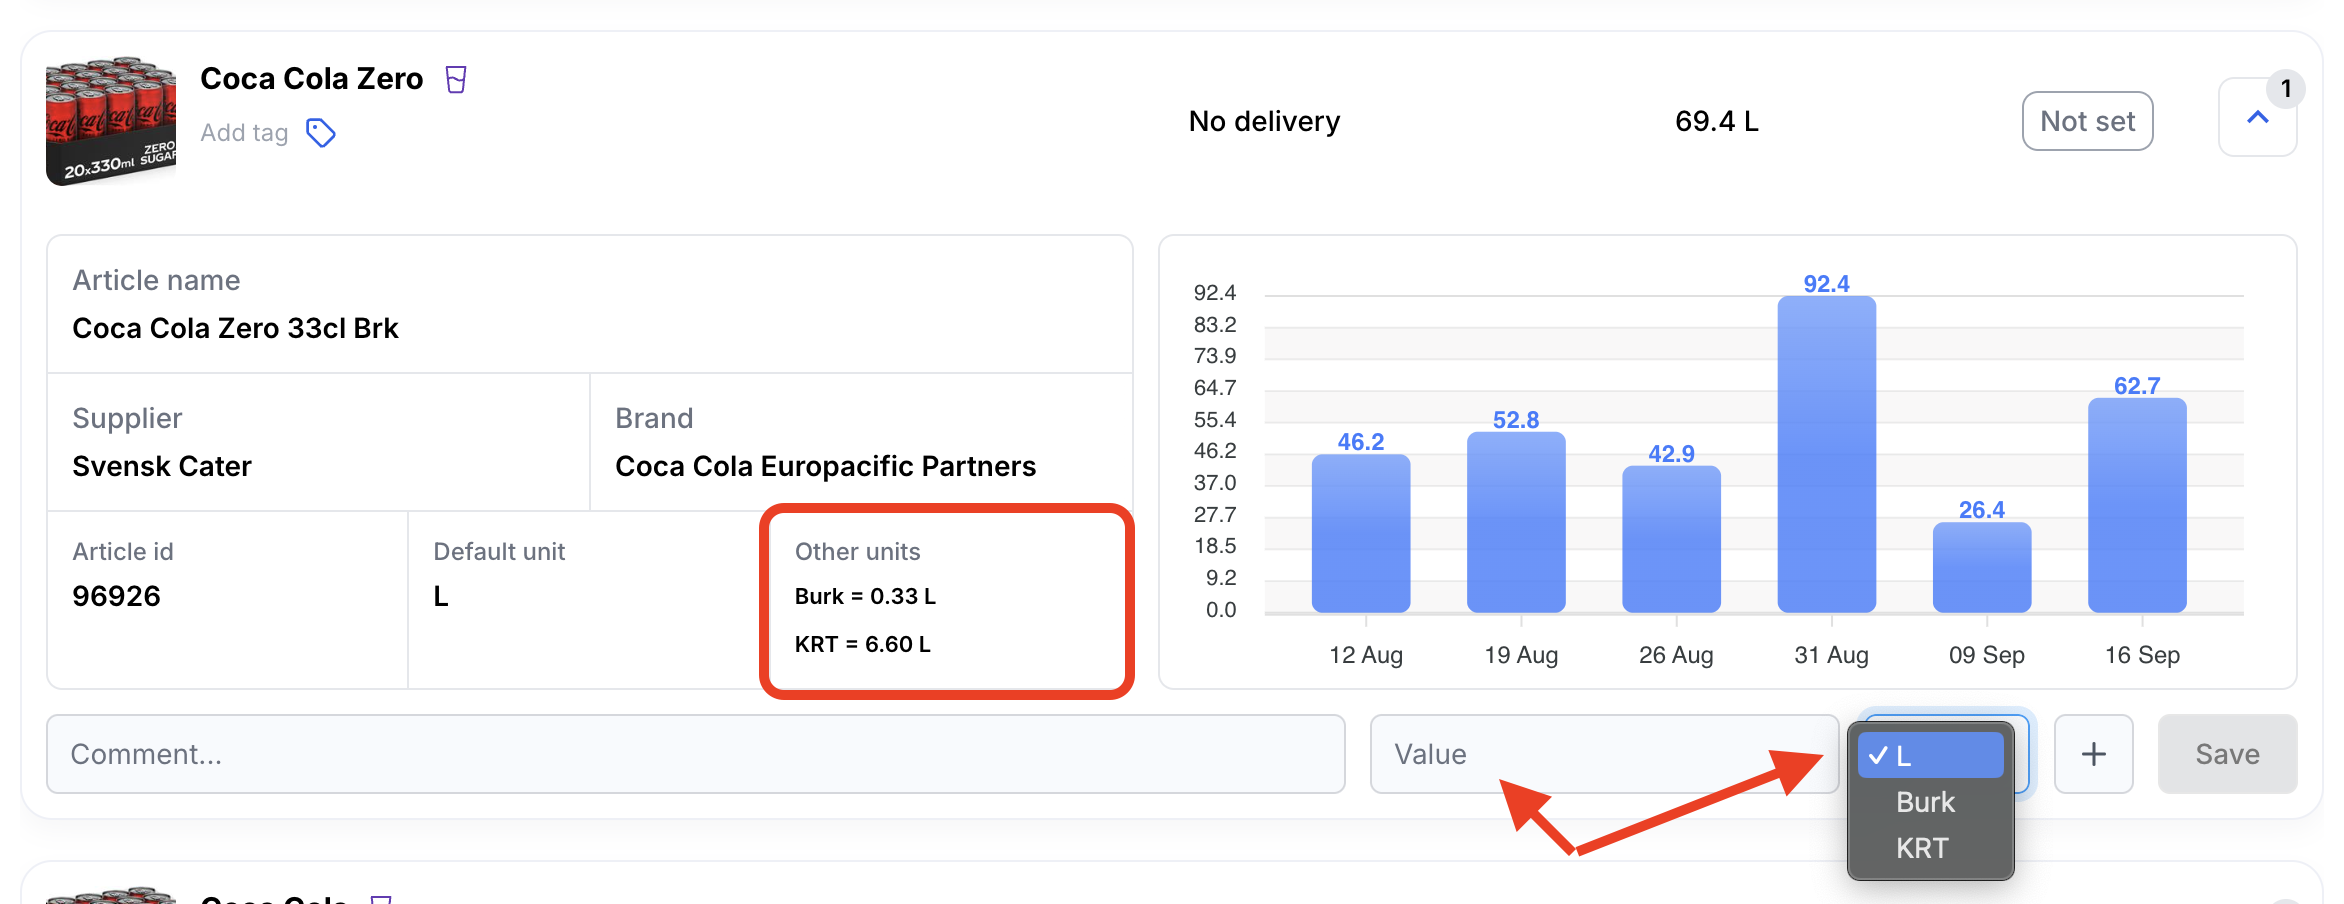
Task: Click the 69.4 L quantity value
Action: [x=1716, y=121]
